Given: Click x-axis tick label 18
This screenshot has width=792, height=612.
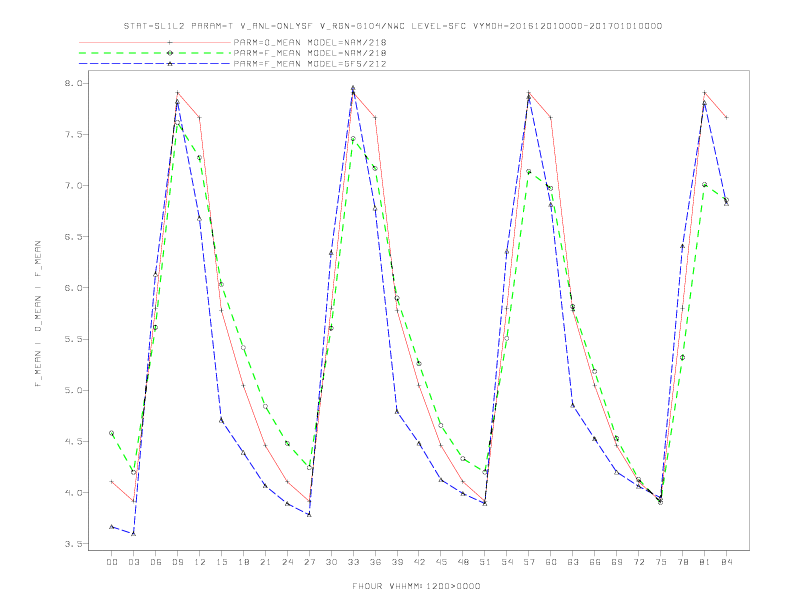Looking at the screenshot, I should pyautogui.click(x=243, y=562).
